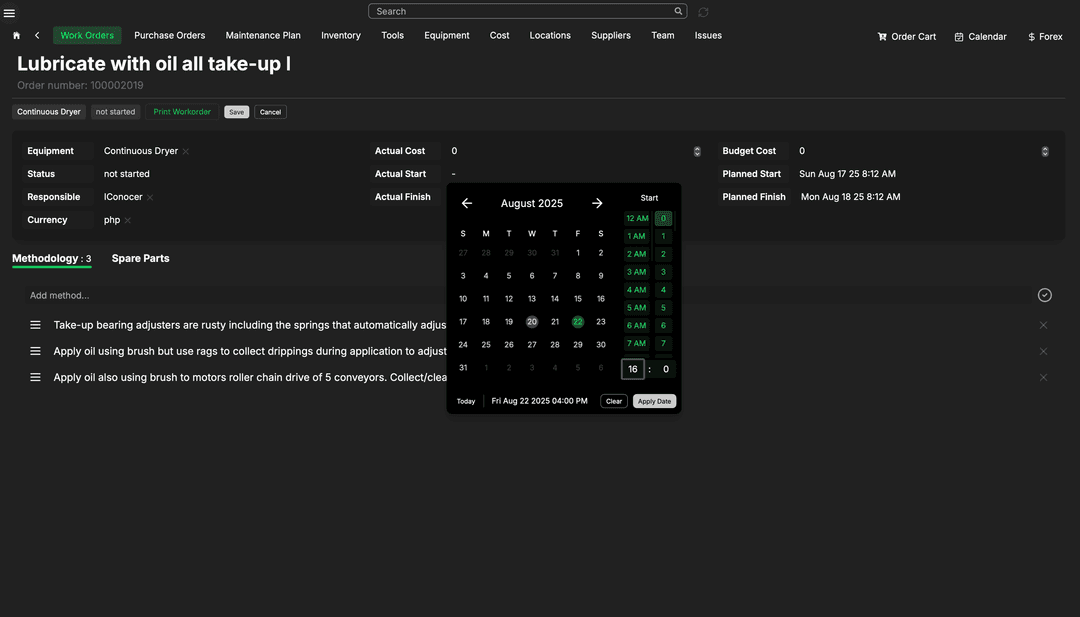1080x617 pixels.
Task: Remove Continuous Dryer equipment with X
Action: point(186,151)
